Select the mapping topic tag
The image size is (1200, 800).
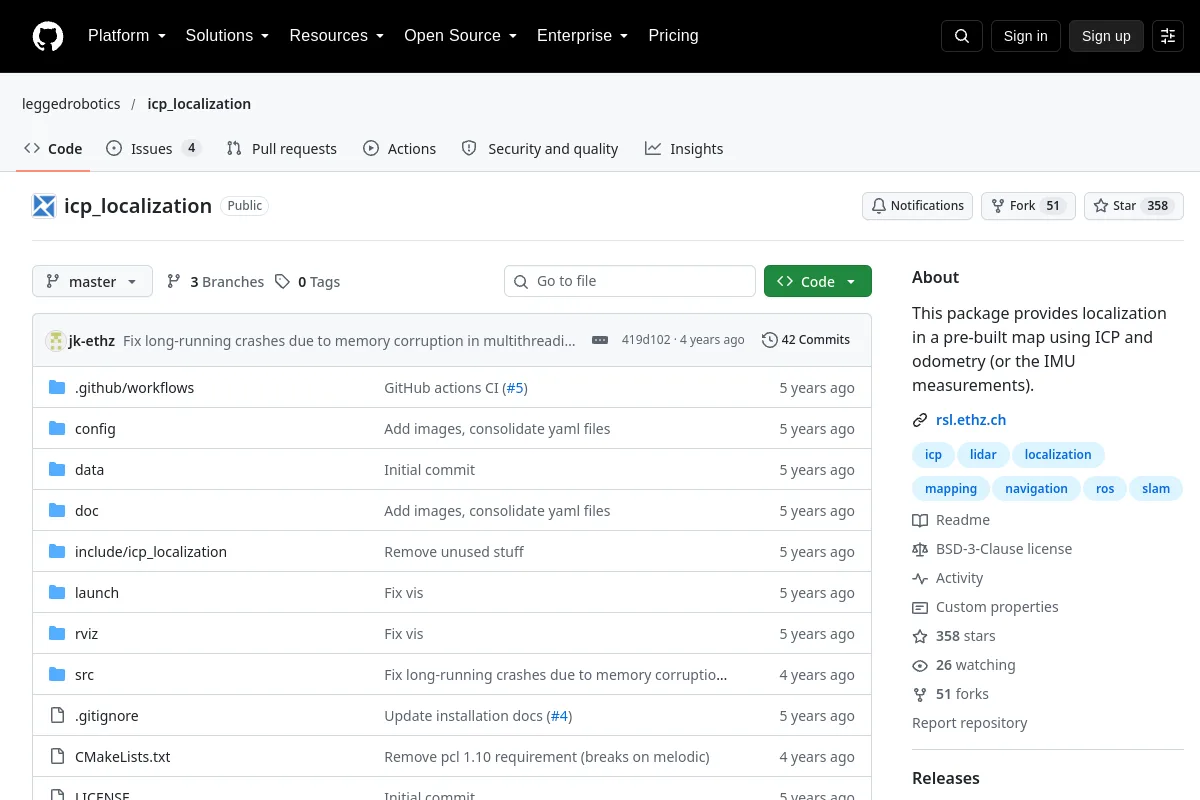(x=951, y=489)
